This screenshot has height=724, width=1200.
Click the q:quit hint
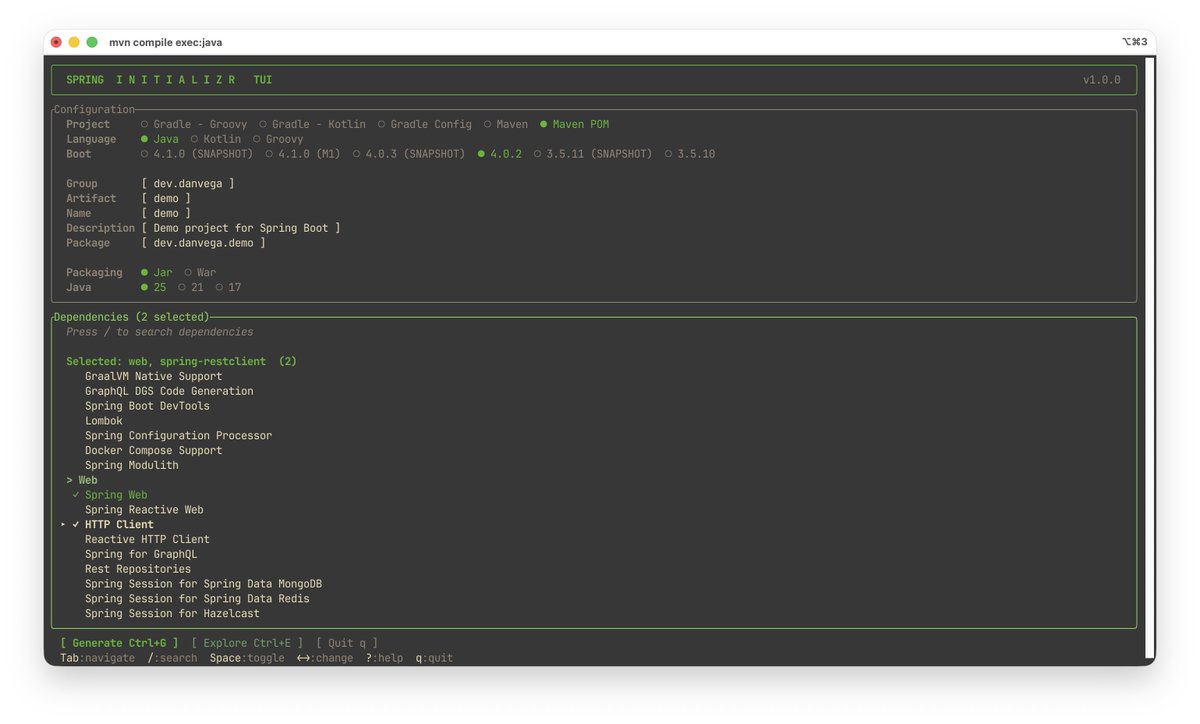tap(434, 658)
